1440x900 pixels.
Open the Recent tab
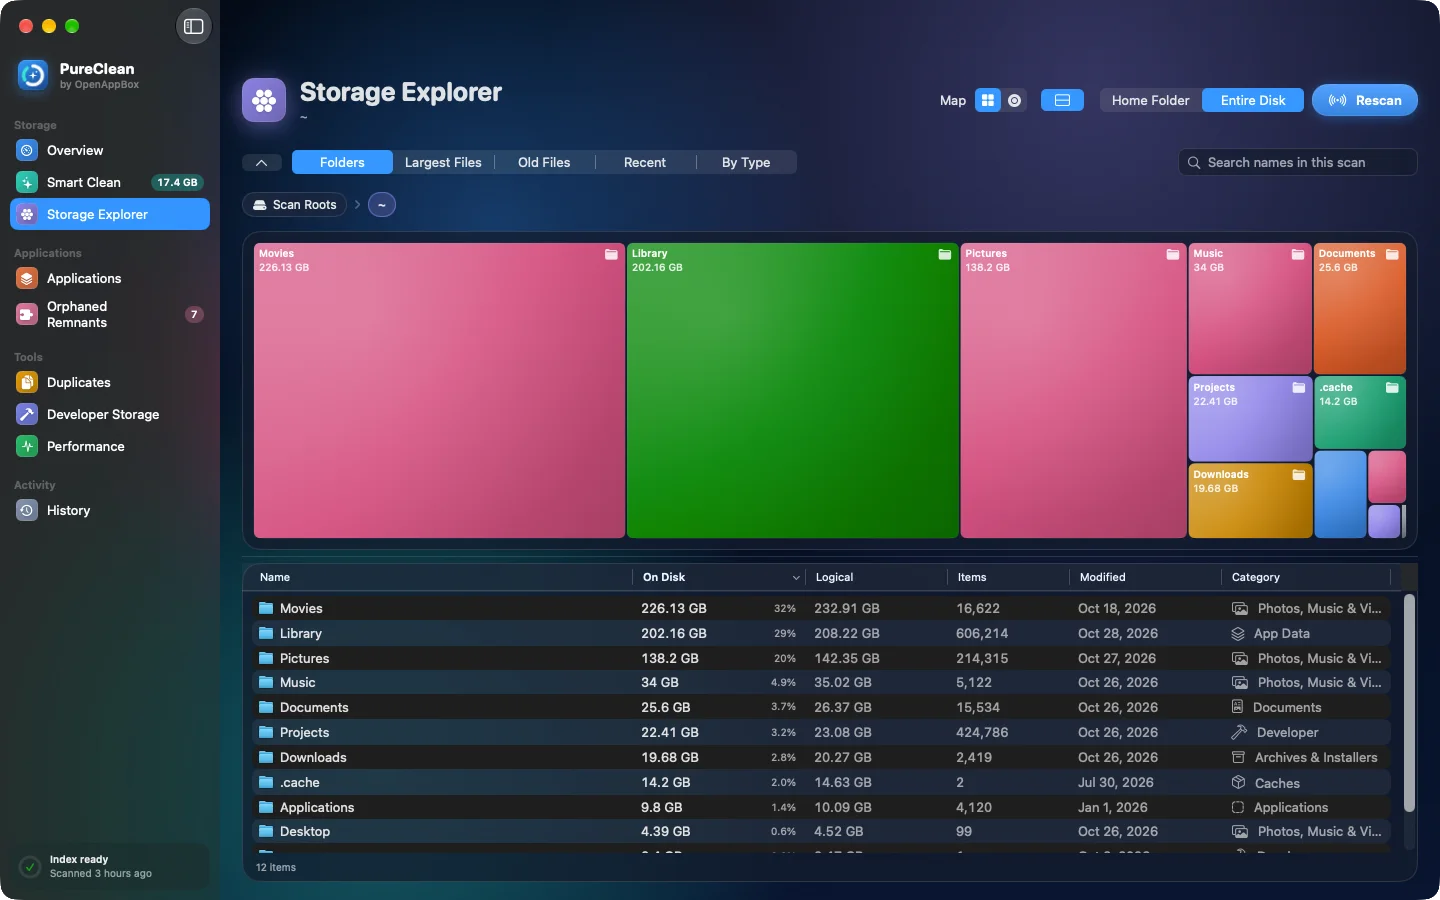(x=645, y=162)
